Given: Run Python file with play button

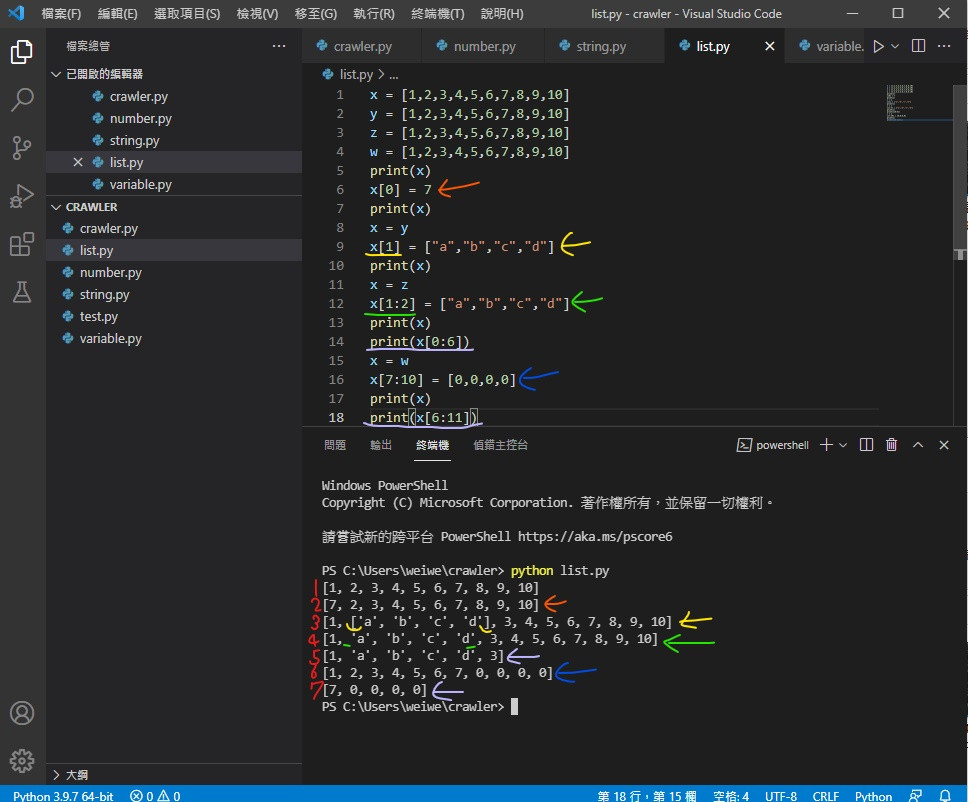Looking at the screenshot, I should click(878, 46).
